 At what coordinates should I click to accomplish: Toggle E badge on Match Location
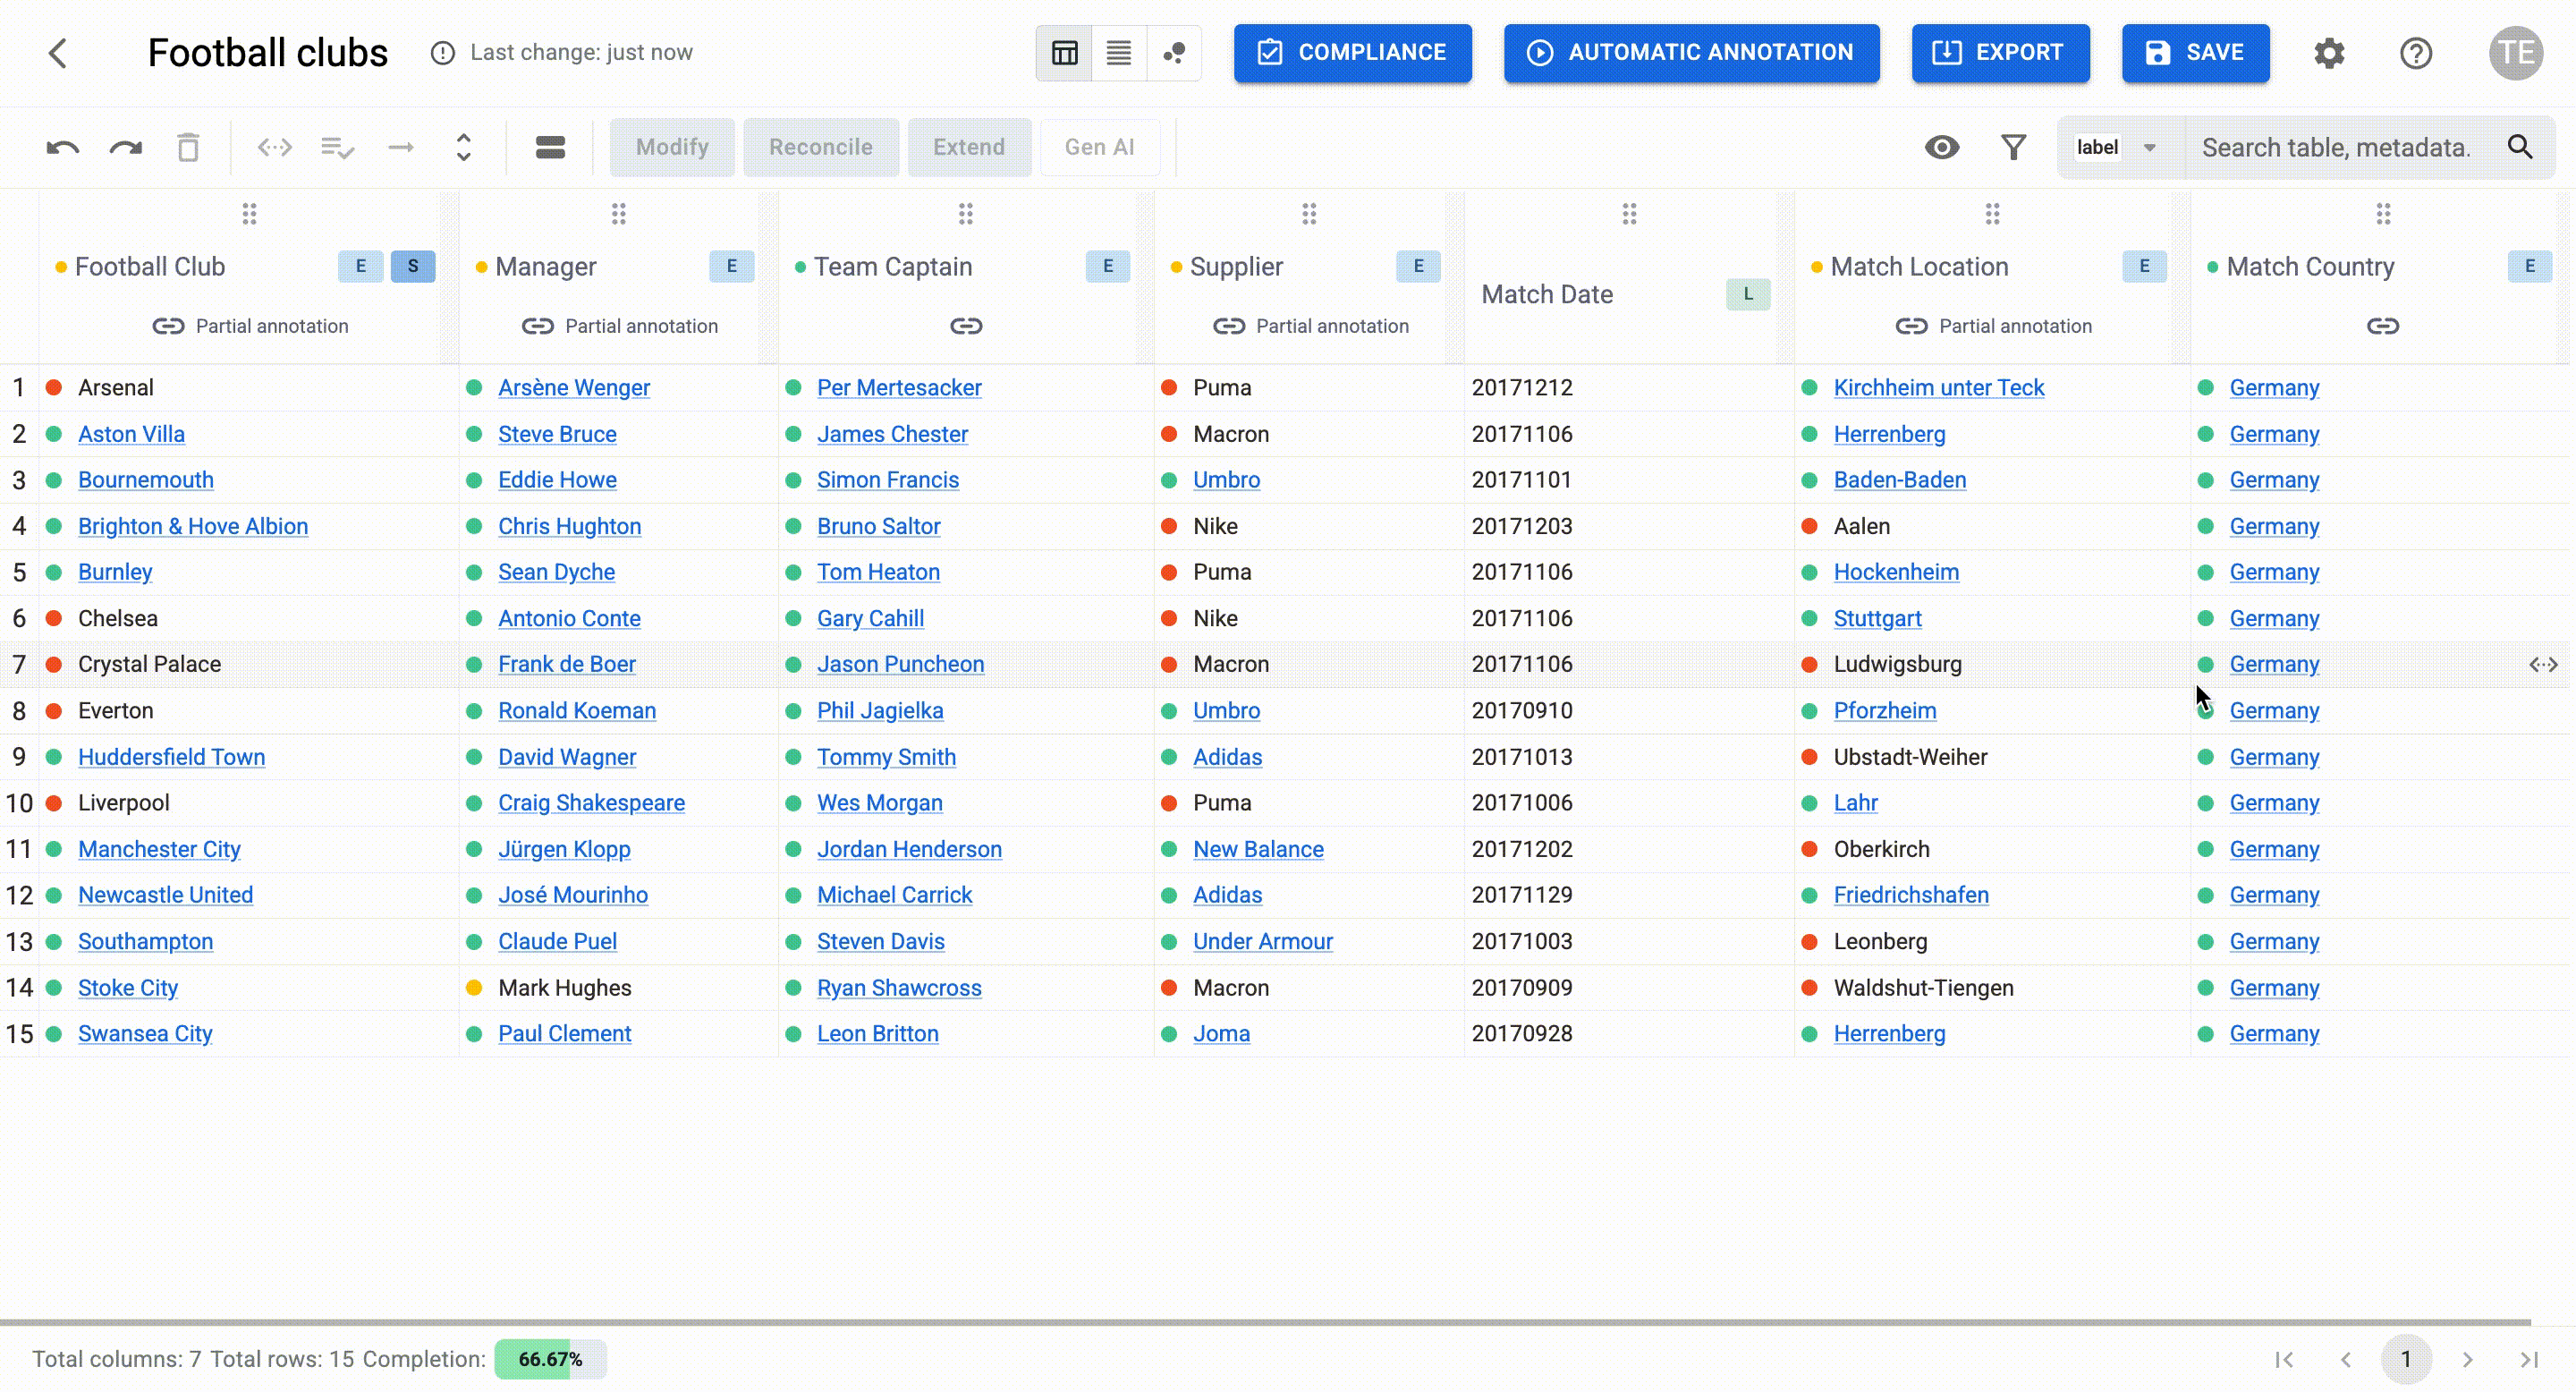tap(2144, 267)
